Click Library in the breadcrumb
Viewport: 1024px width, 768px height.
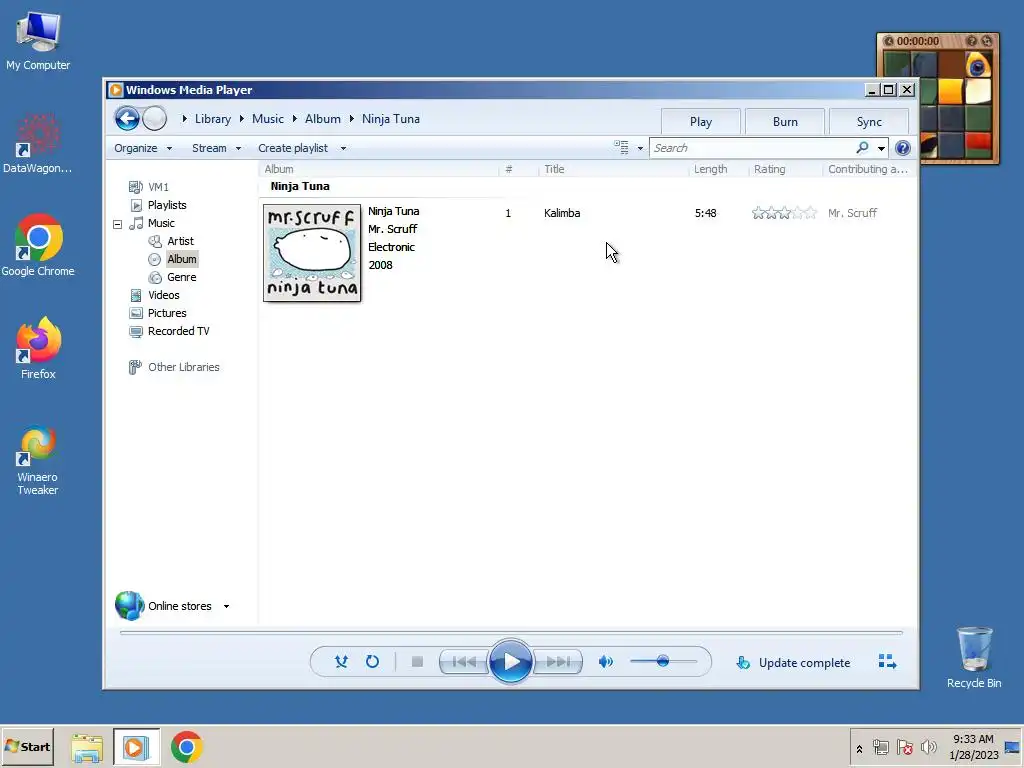pos(213,119)
